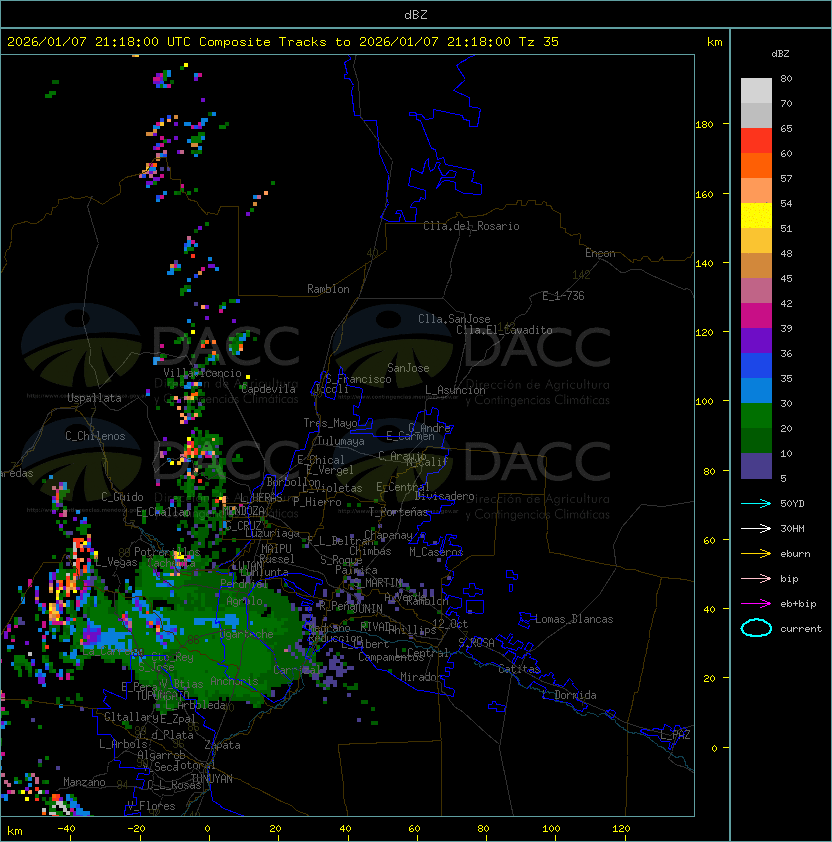Click the Chapanay map label
The image size is (832, 842).
(x=388, y=535)
